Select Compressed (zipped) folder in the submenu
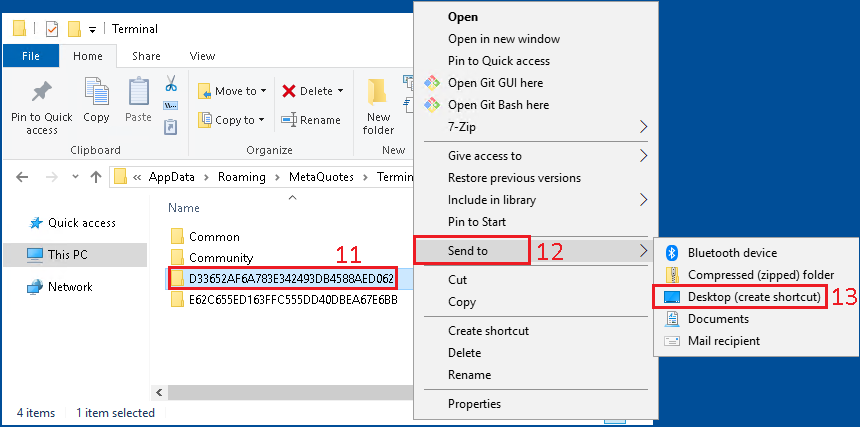 pyautogui.click(x=760, y=275)
